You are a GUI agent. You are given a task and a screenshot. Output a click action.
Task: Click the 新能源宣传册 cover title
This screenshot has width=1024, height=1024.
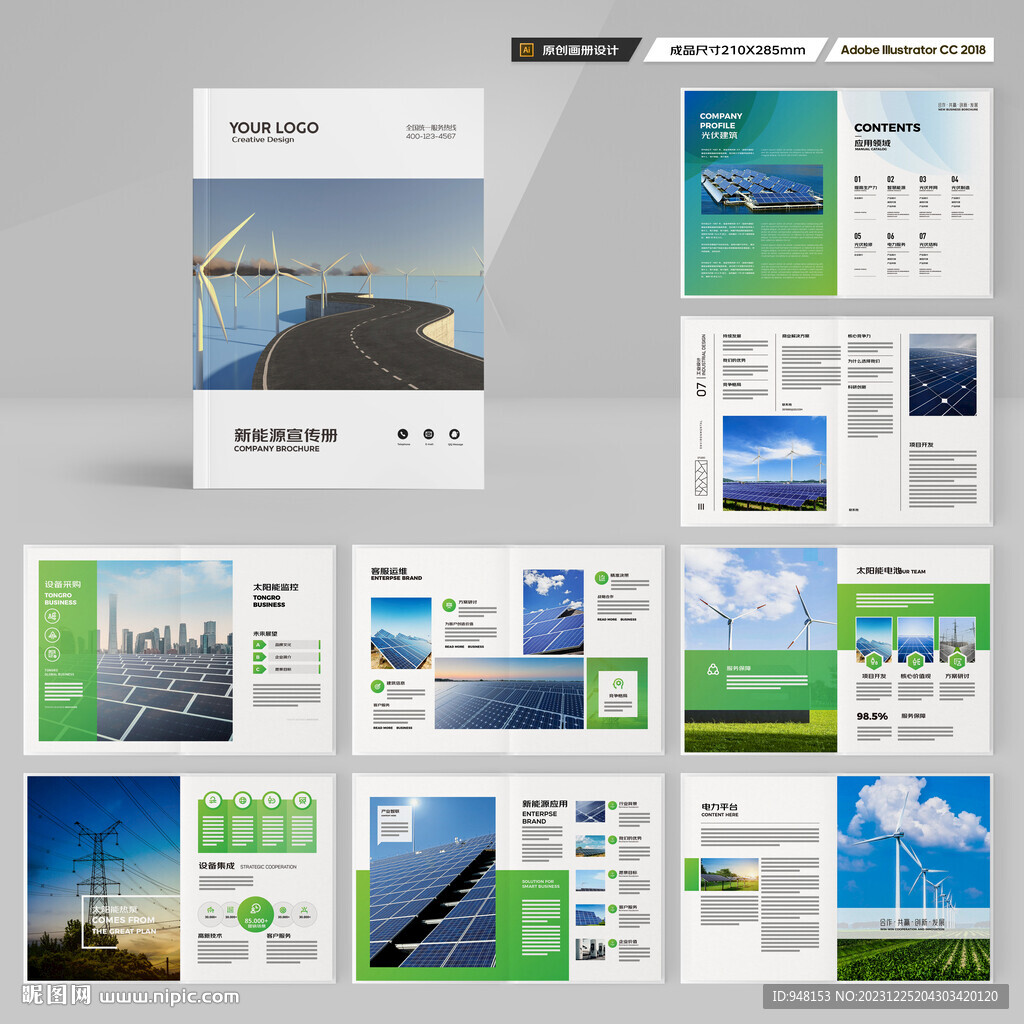pyautogui.click(x=285, y=435)
